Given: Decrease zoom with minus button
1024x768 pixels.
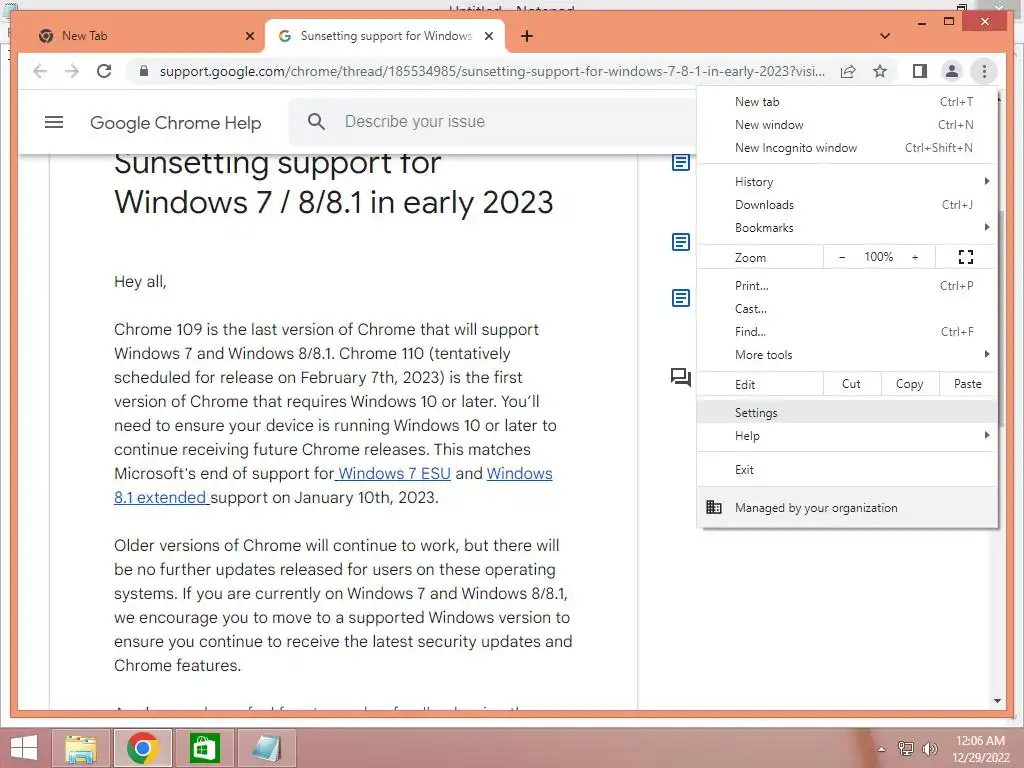Looking at the screenshot, I should pos(842,257).
